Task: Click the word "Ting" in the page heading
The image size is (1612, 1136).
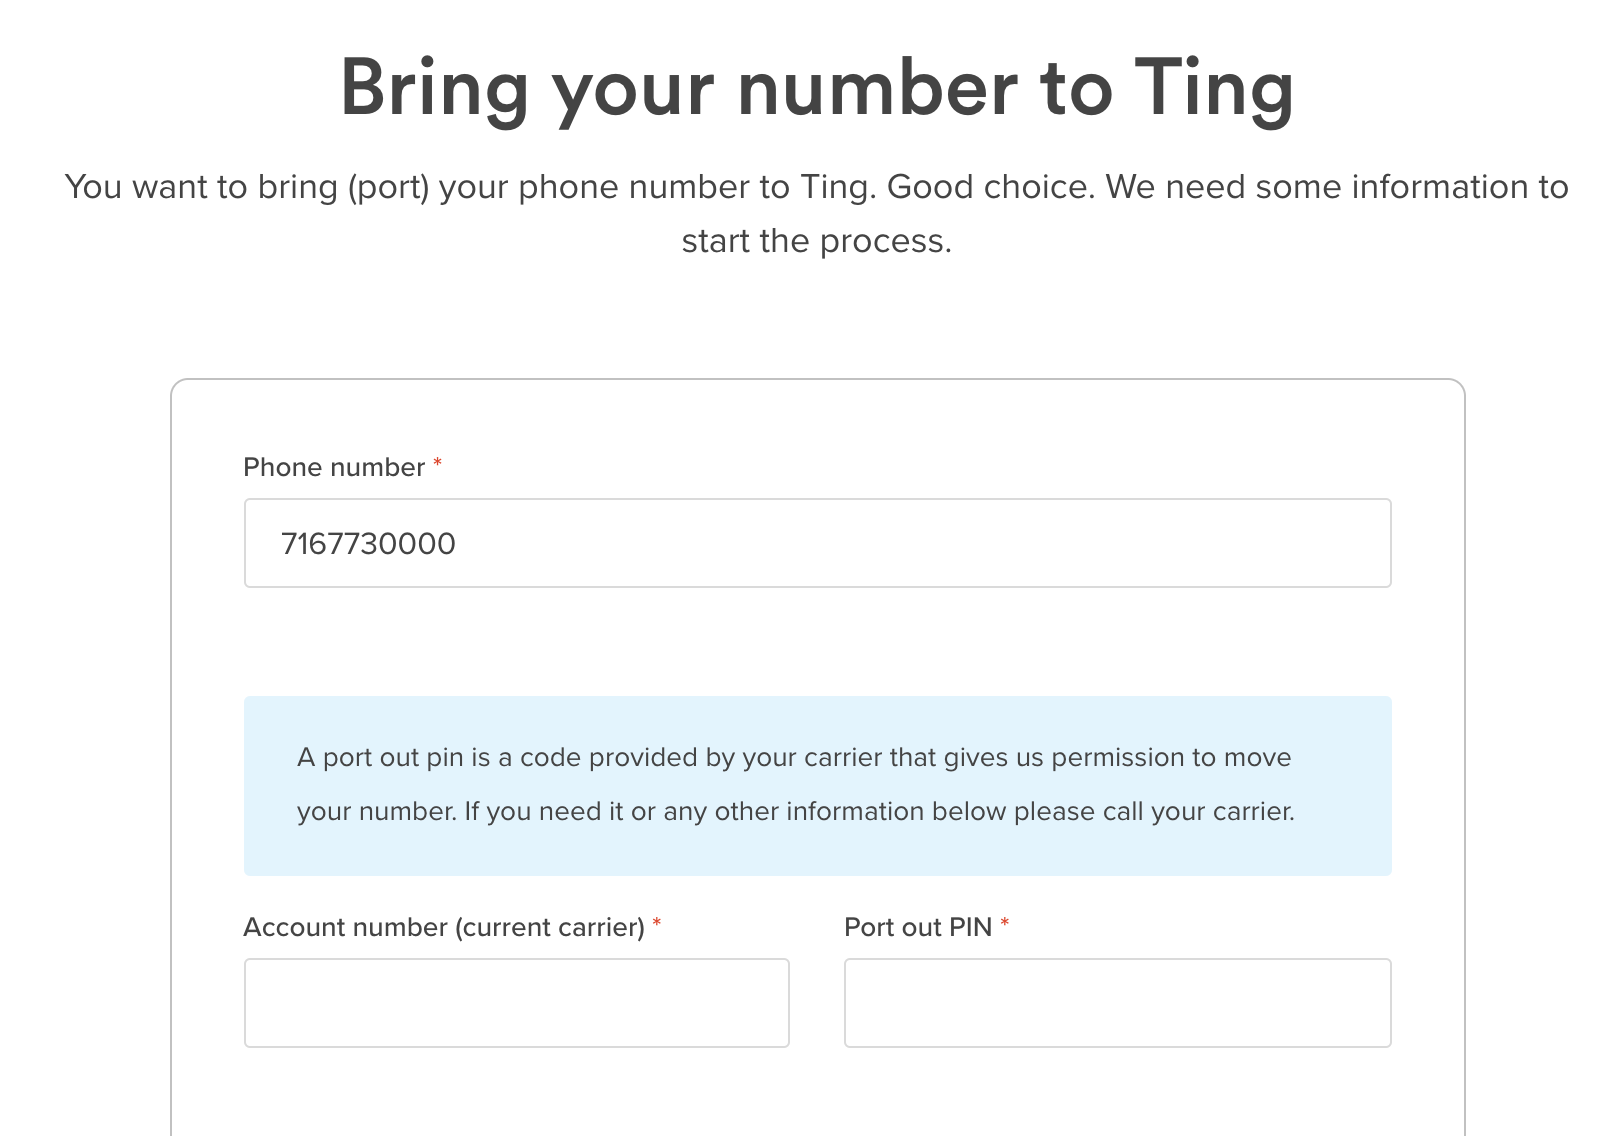Action: 1213,88
